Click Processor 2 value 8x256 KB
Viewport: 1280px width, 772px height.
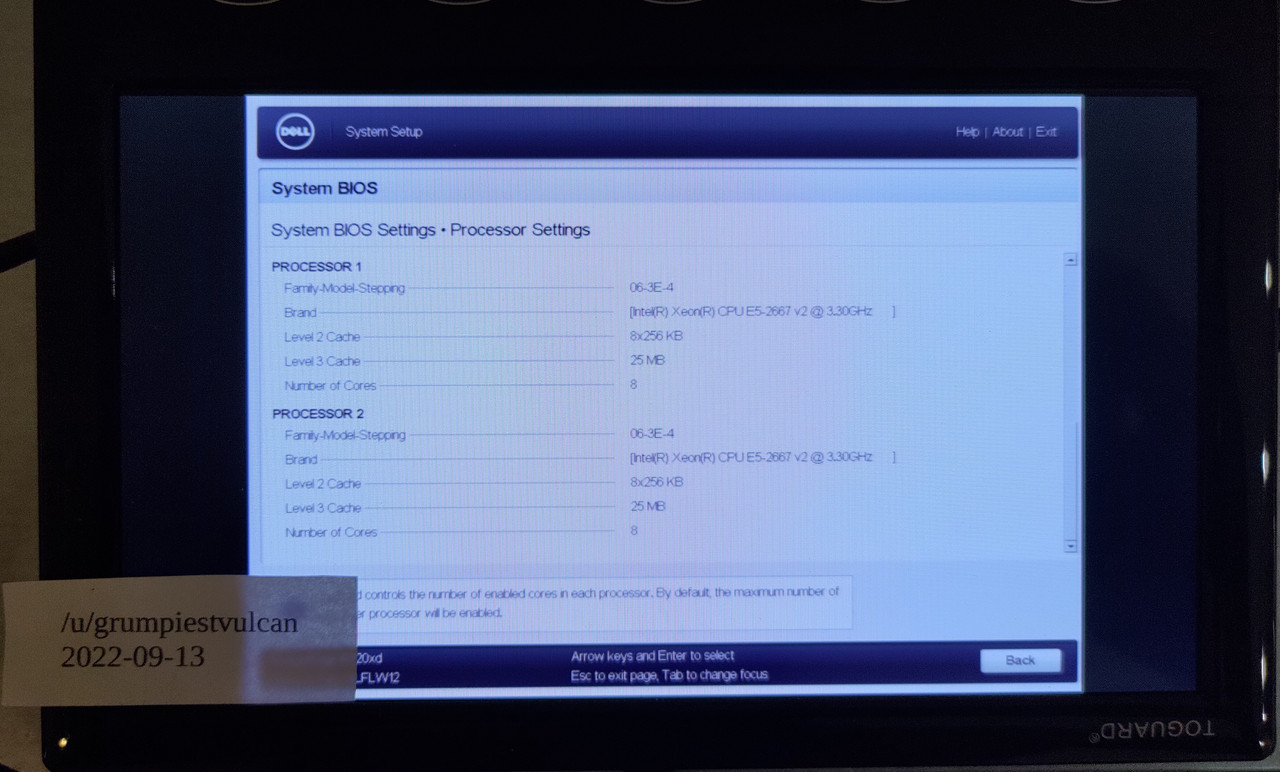coord(657,482)
